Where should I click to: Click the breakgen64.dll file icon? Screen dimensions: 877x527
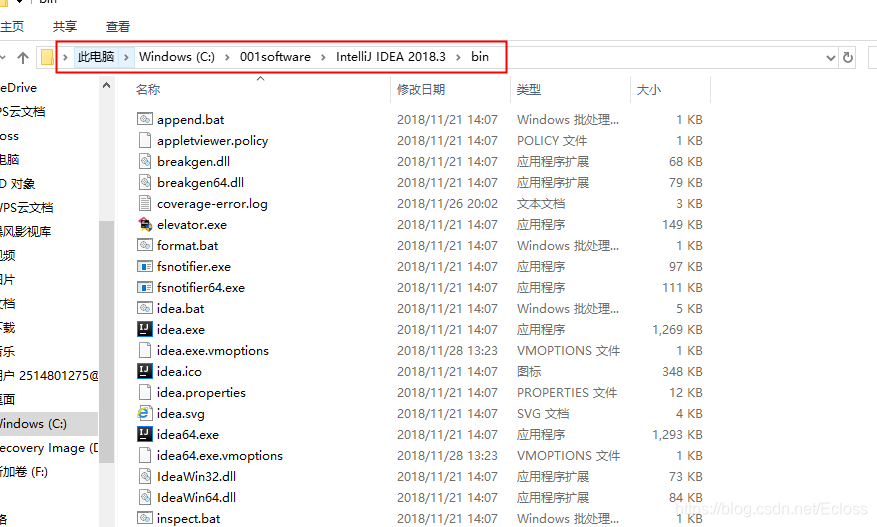(x=145, y=182)
